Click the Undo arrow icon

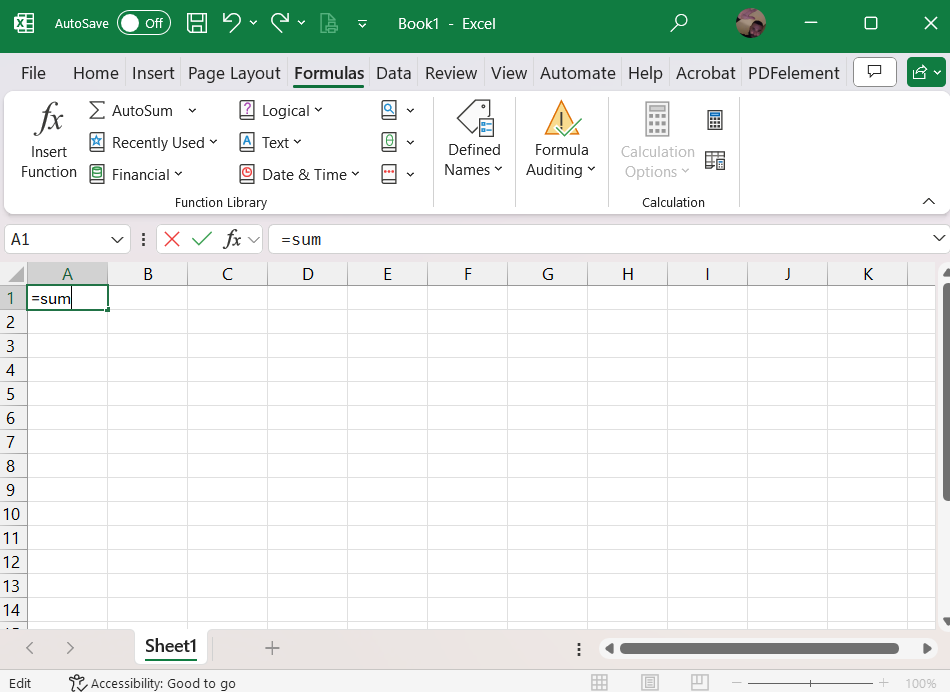click(231, 23)
